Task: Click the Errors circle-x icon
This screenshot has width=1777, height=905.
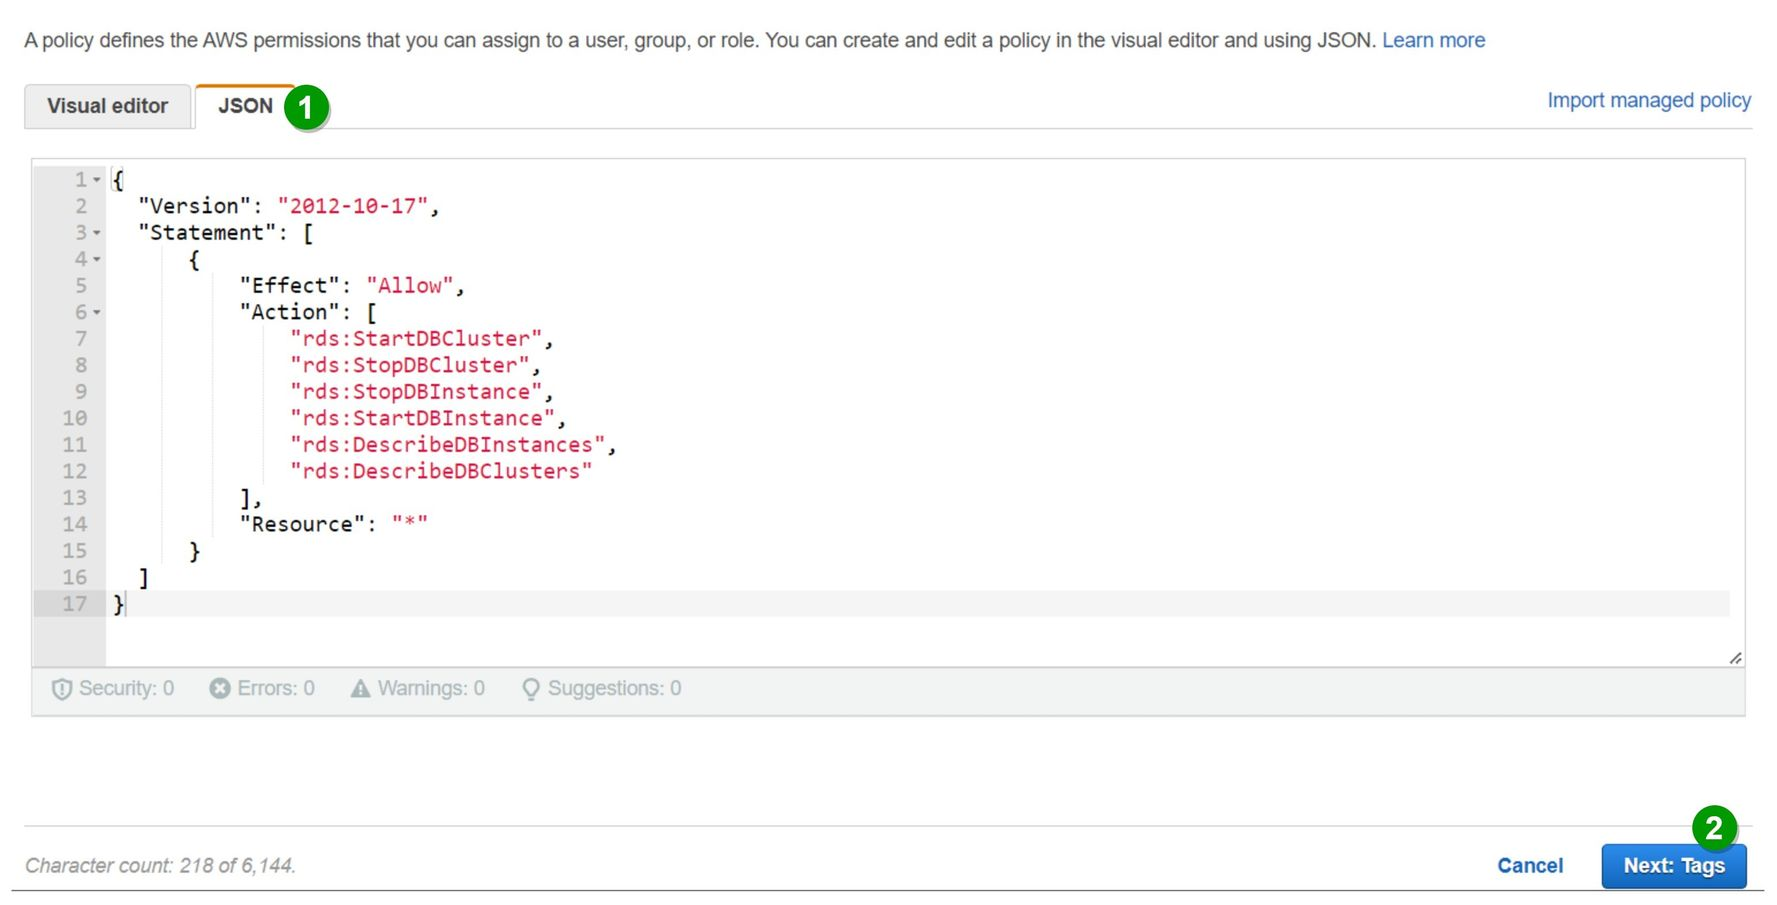Action: click(219, 689)
